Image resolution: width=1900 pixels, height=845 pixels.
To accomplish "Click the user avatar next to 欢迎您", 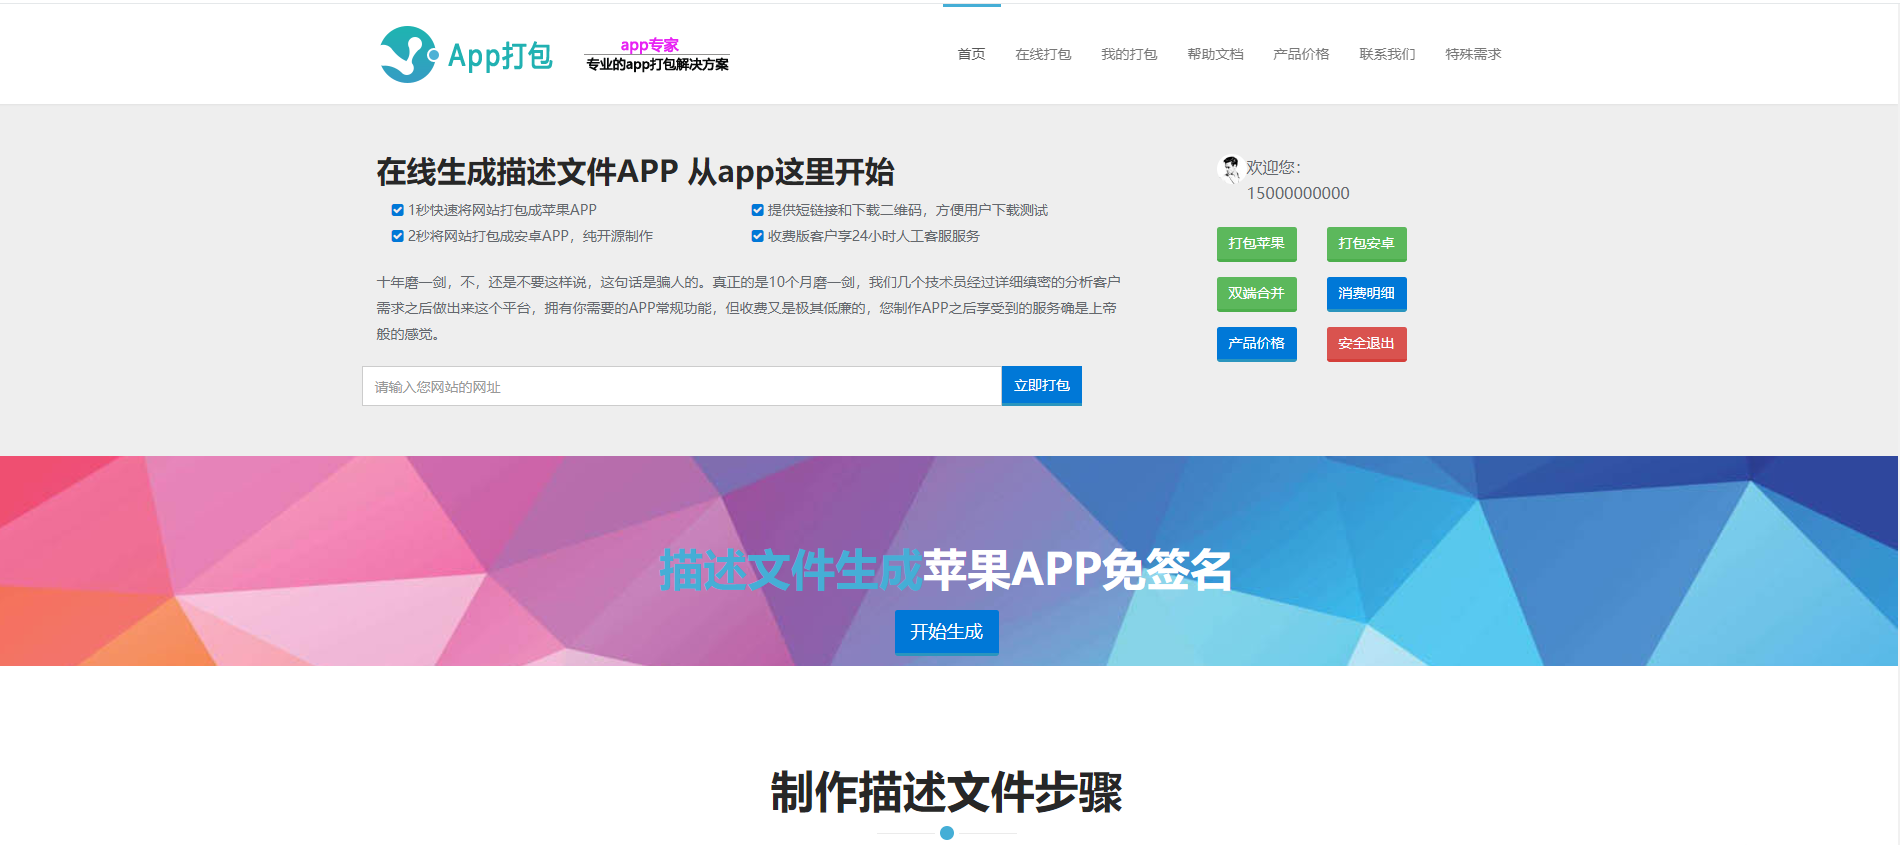I will tap(1229, 169).
